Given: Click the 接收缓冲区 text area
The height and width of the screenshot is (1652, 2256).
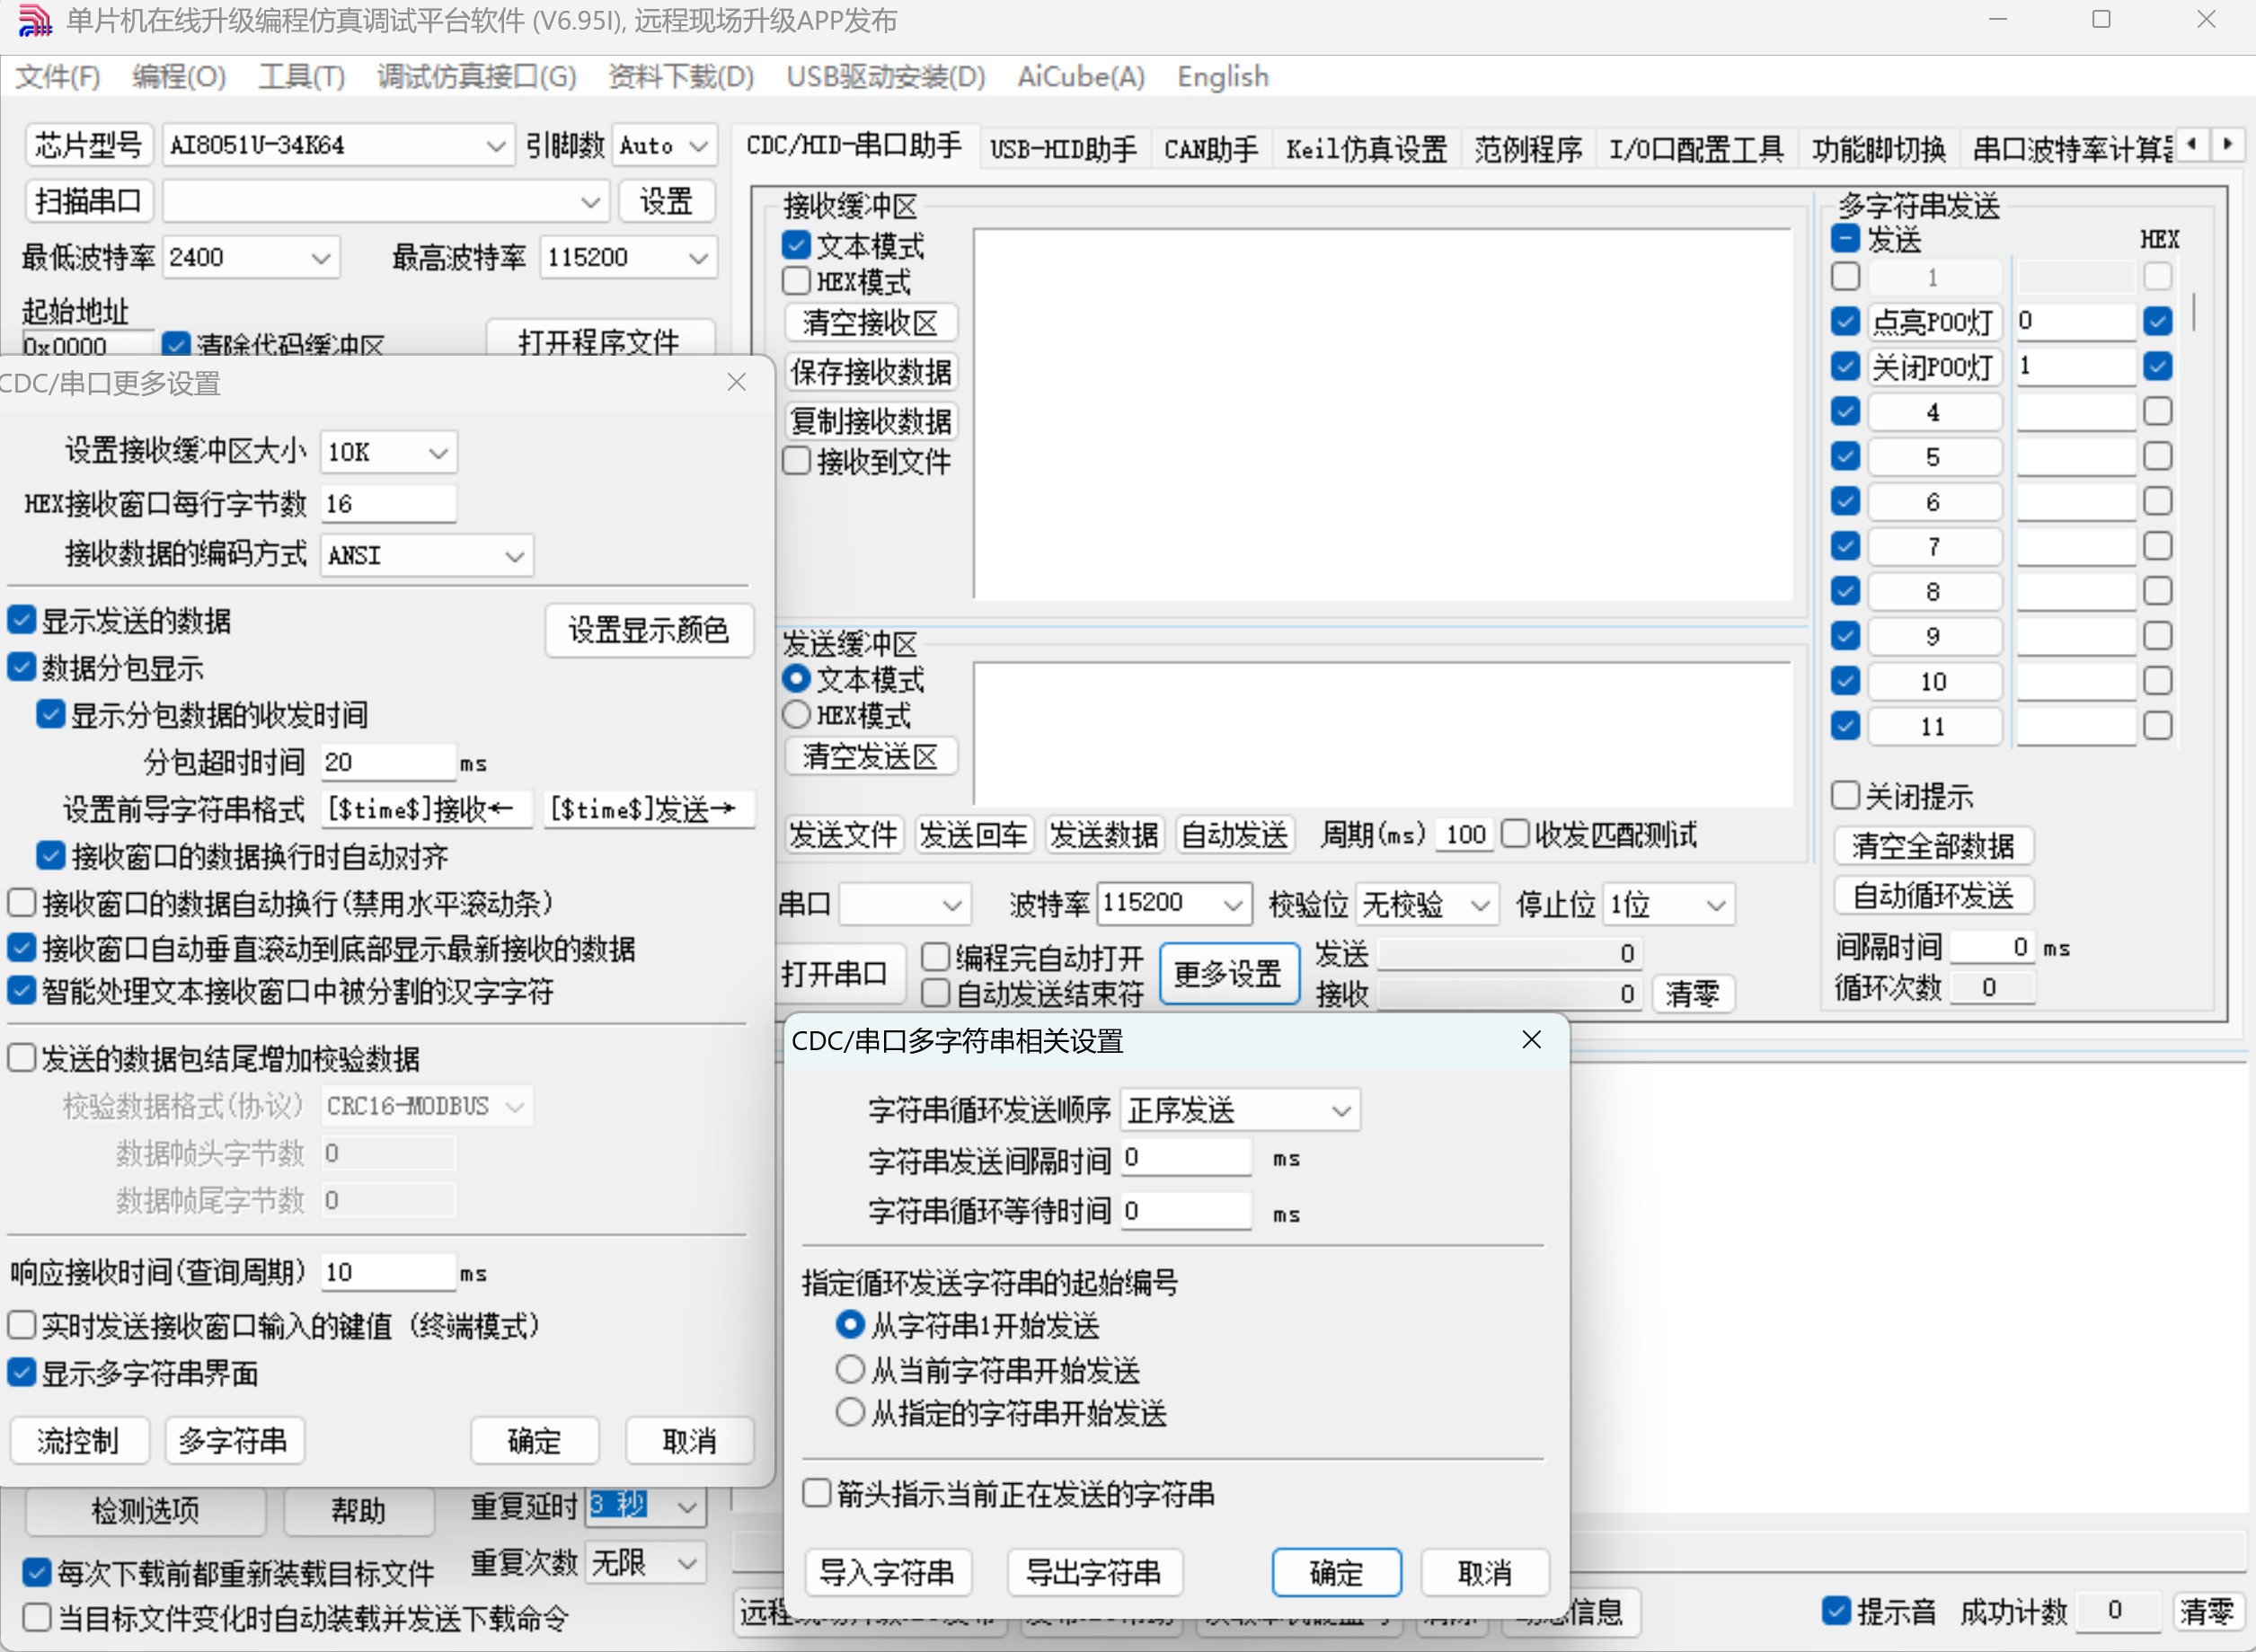Looking at the screenshot, I should (1383, 414).
